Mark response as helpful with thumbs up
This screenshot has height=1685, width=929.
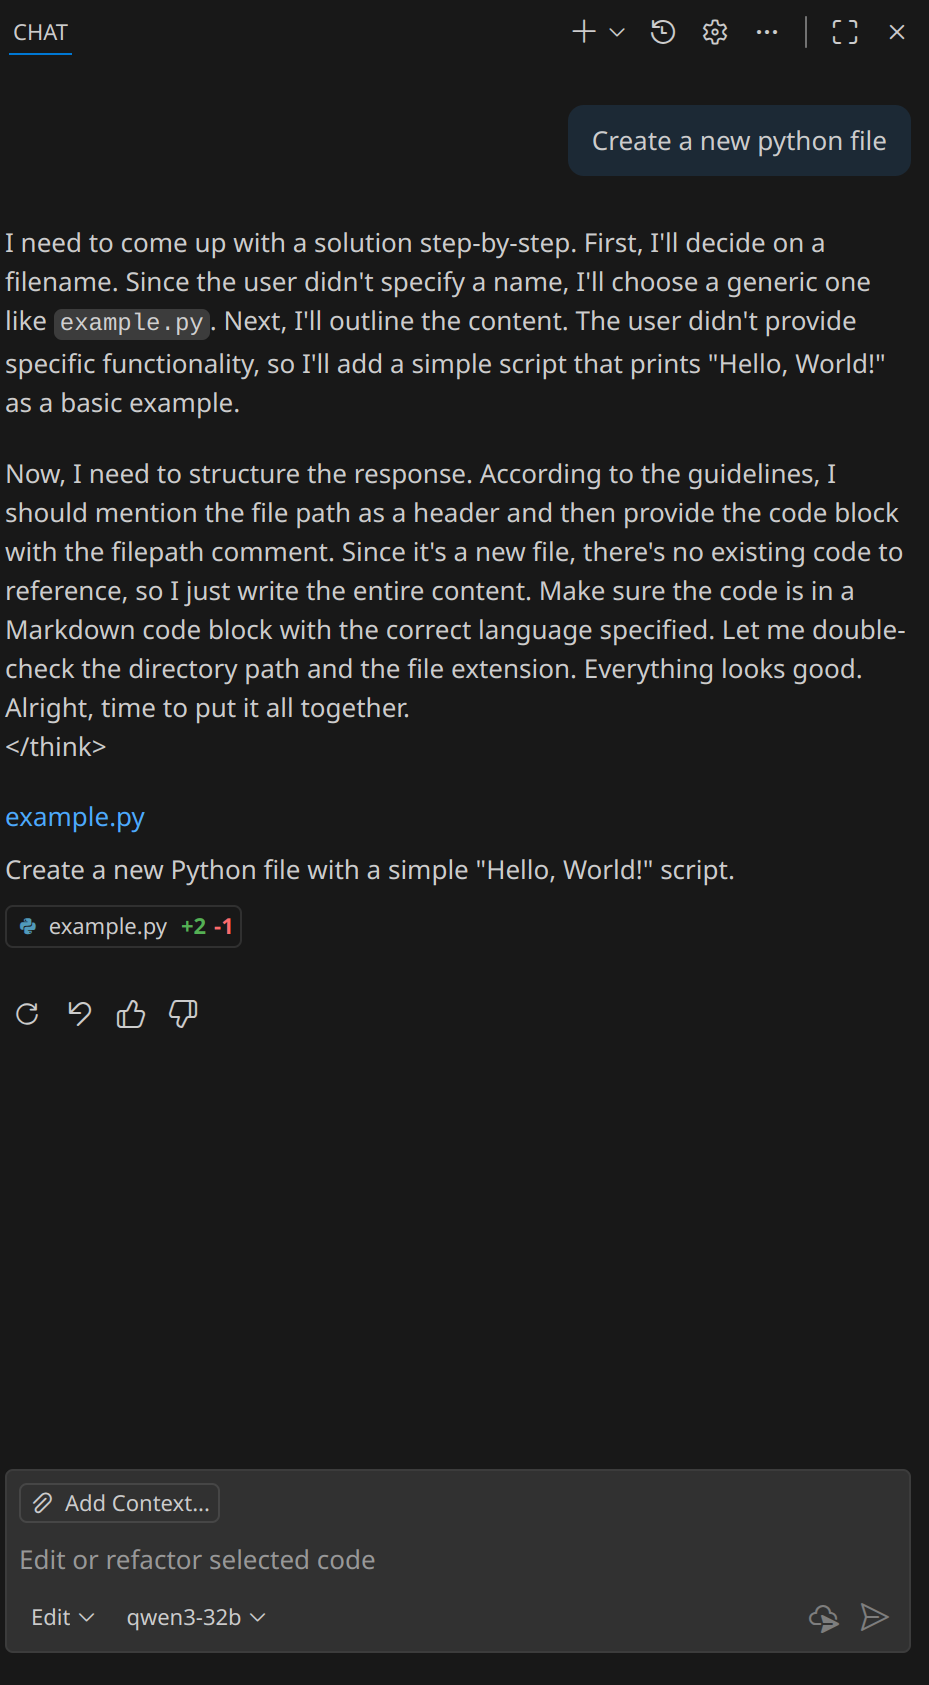pyautogui.click(x=131, y=1014)
